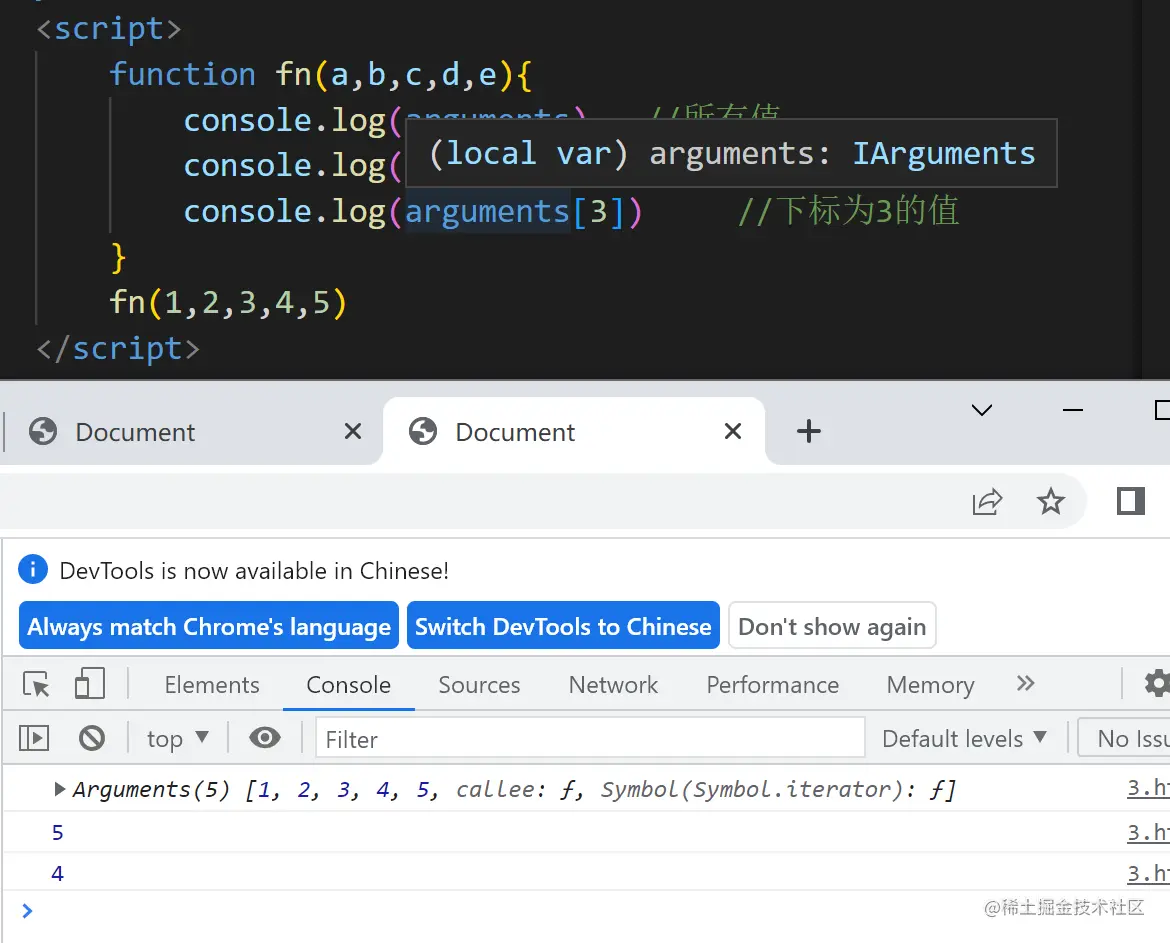Click the No Issues button

click(1124, 739)
